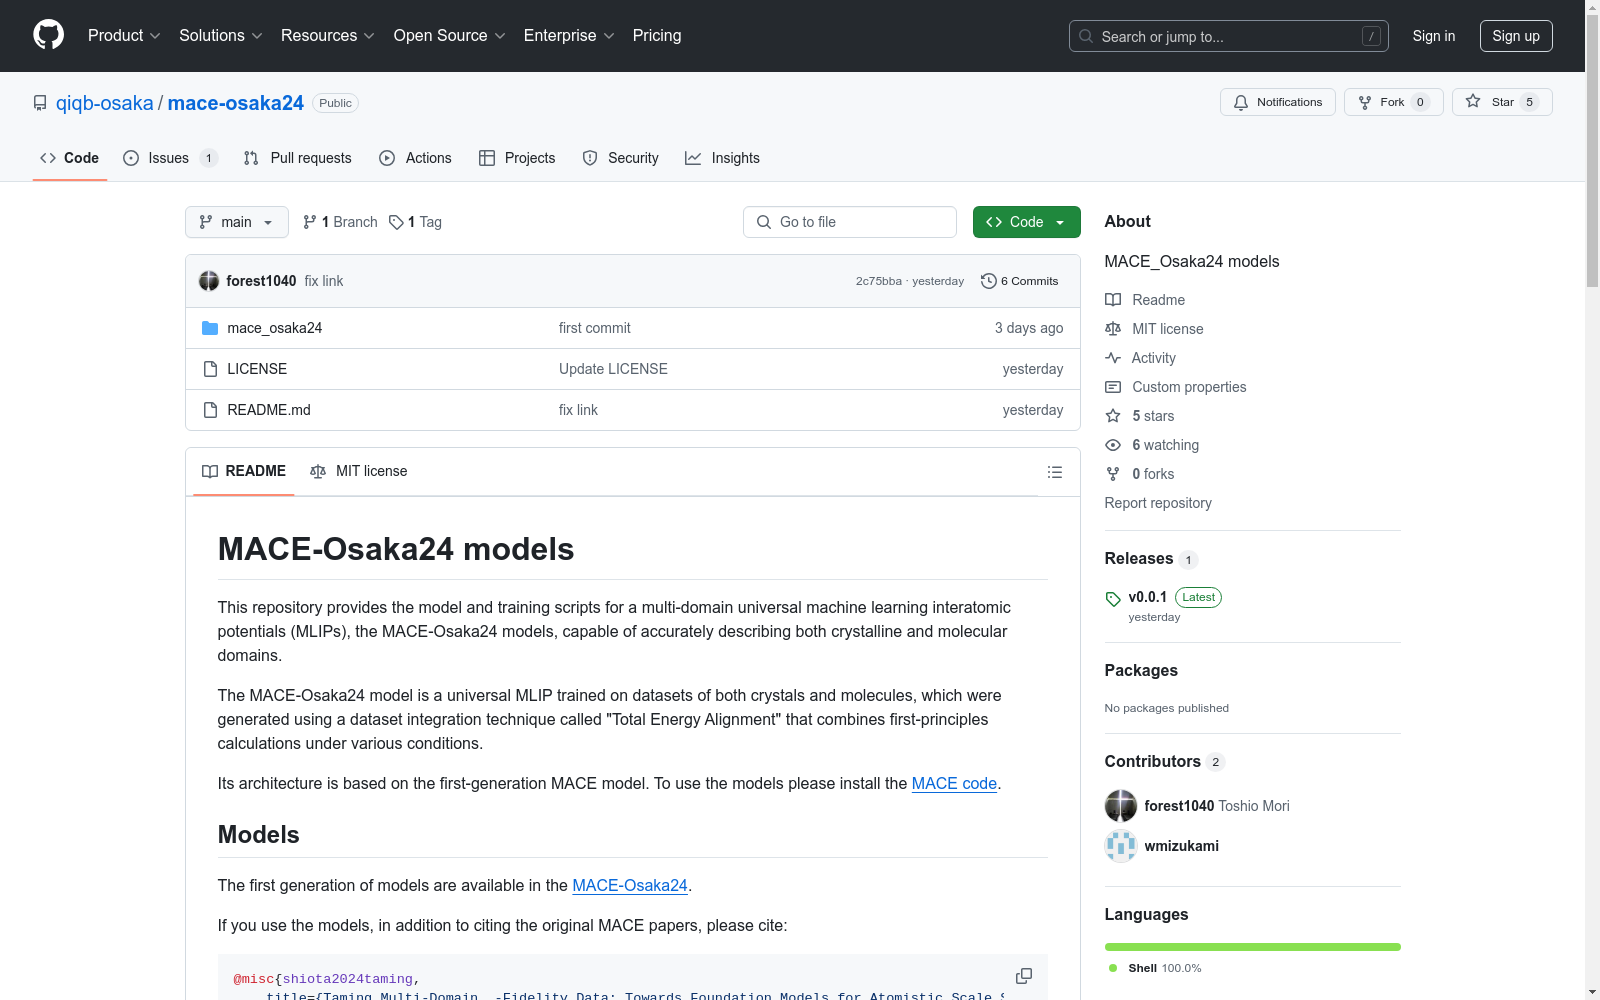The height and width of the screenshot is (1000, 1600).
Task: Fork the repository
Action: [x=1393, y=102]
